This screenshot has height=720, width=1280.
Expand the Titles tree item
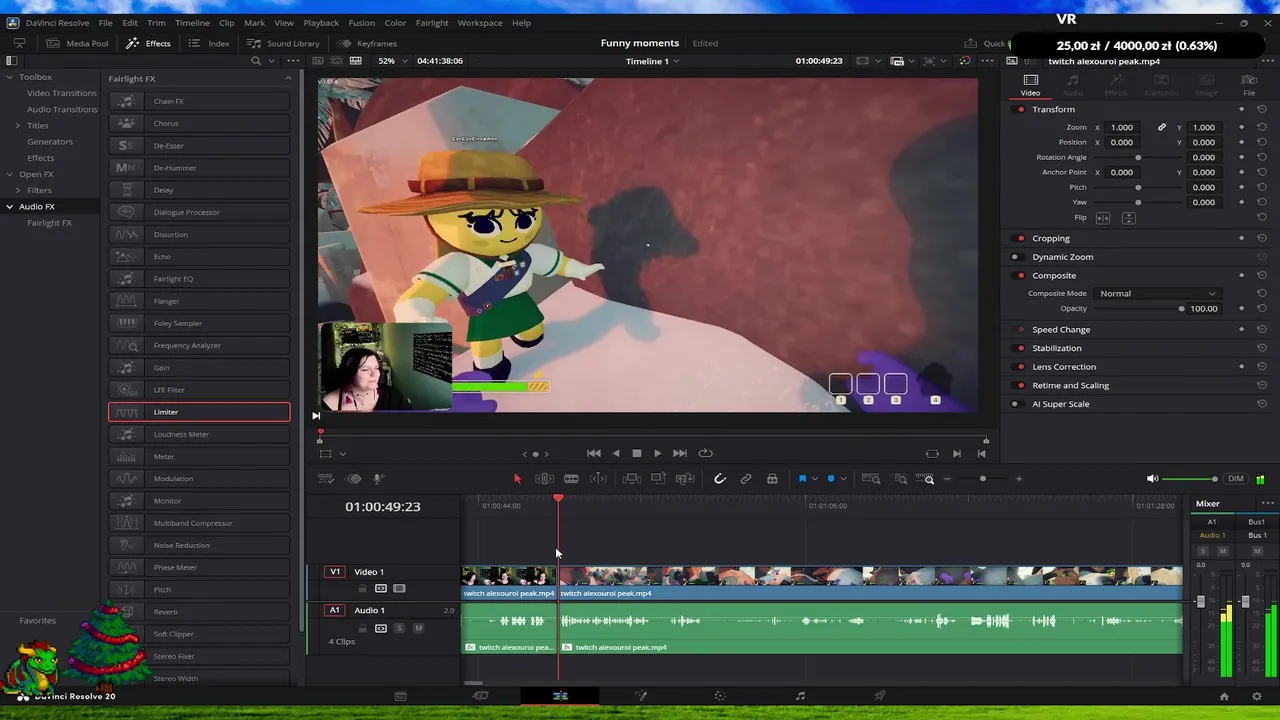[x=18, y=126]
